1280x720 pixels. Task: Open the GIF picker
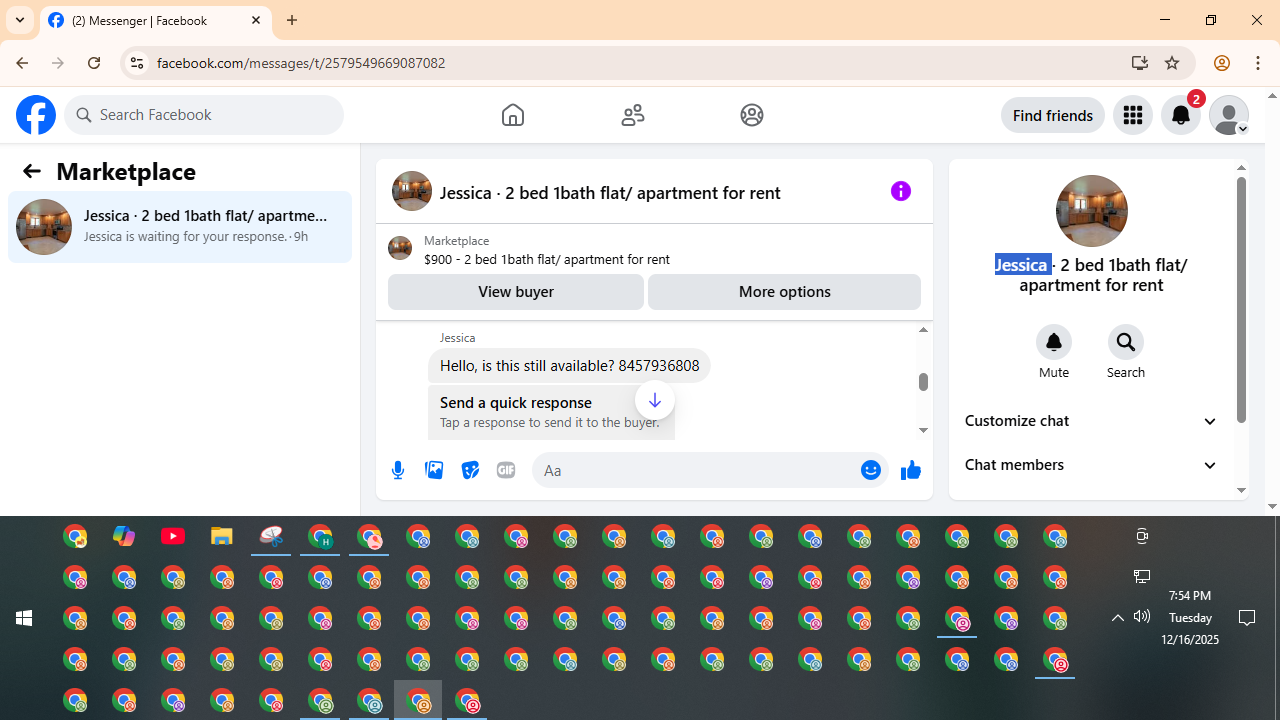coord(506,470)
